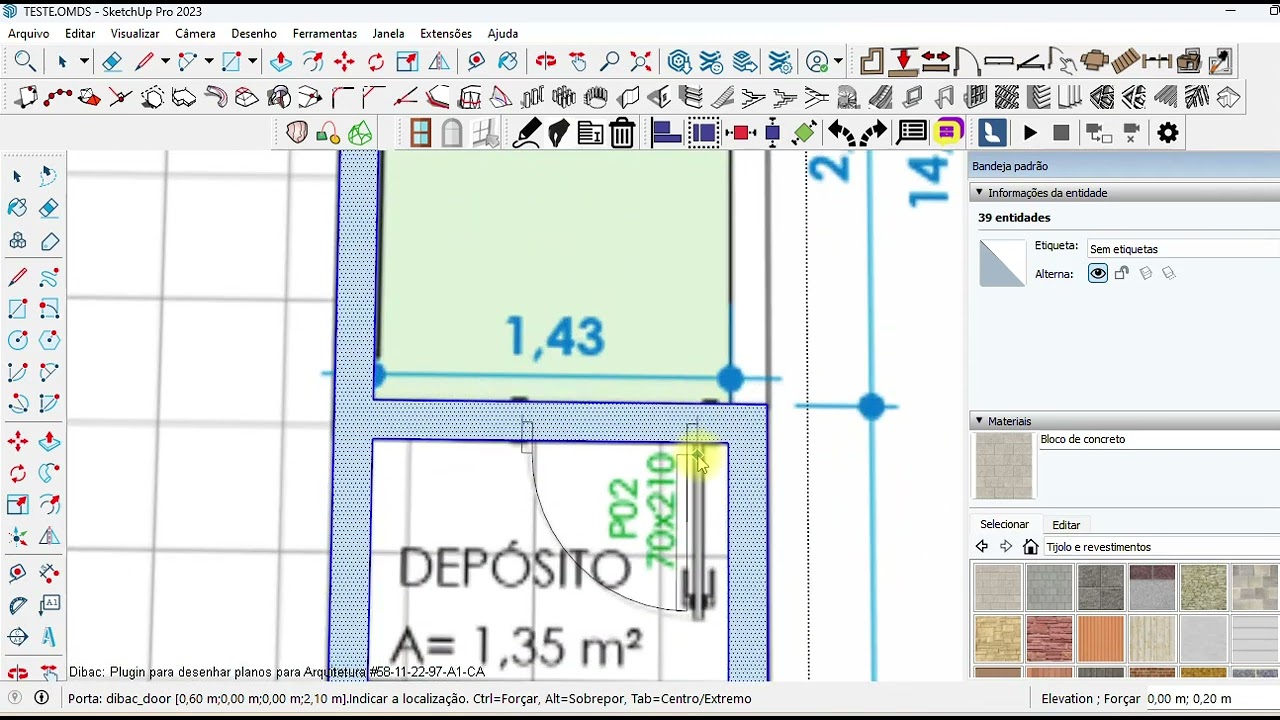Pick the red brick material swatch

tap(1049, 639)
